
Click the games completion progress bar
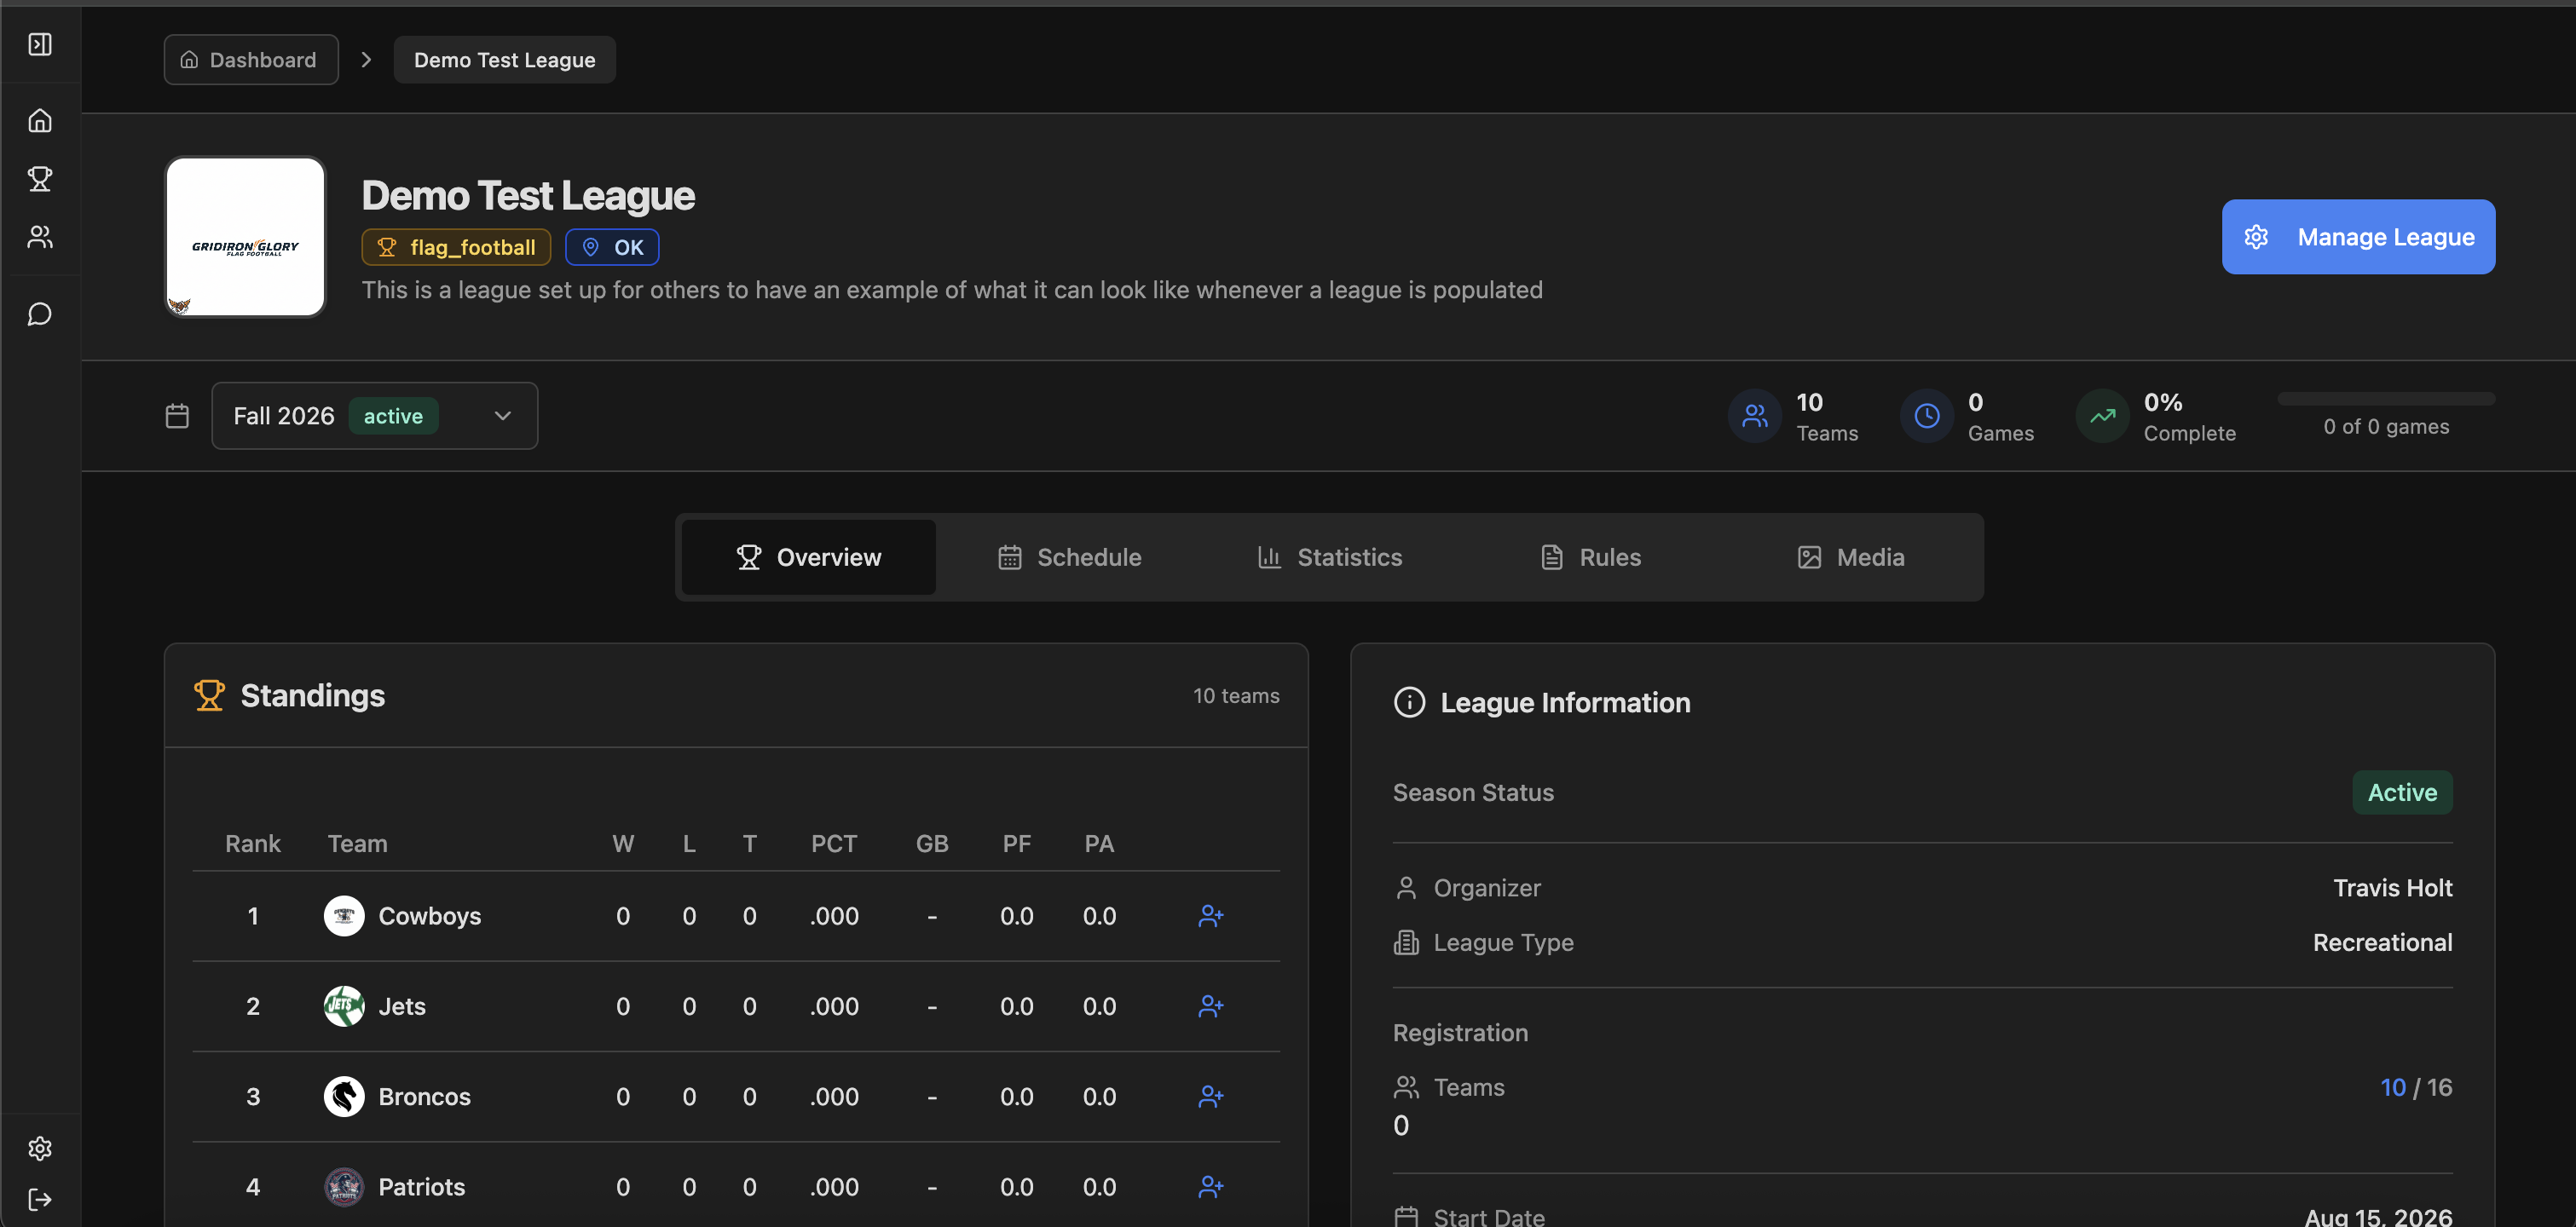[x=2385, y=398]
